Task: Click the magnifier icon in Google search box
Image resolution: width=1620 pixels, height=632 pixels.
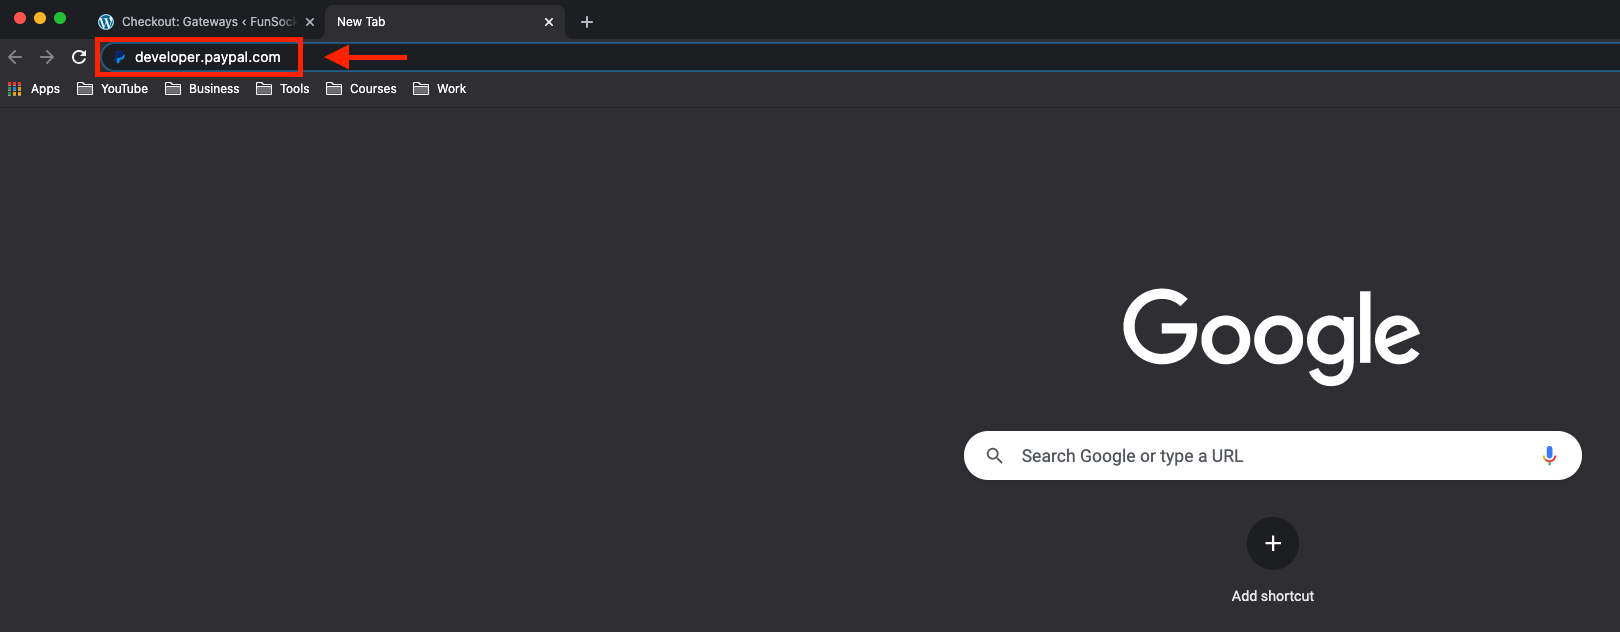Action: tap(994, 456)
